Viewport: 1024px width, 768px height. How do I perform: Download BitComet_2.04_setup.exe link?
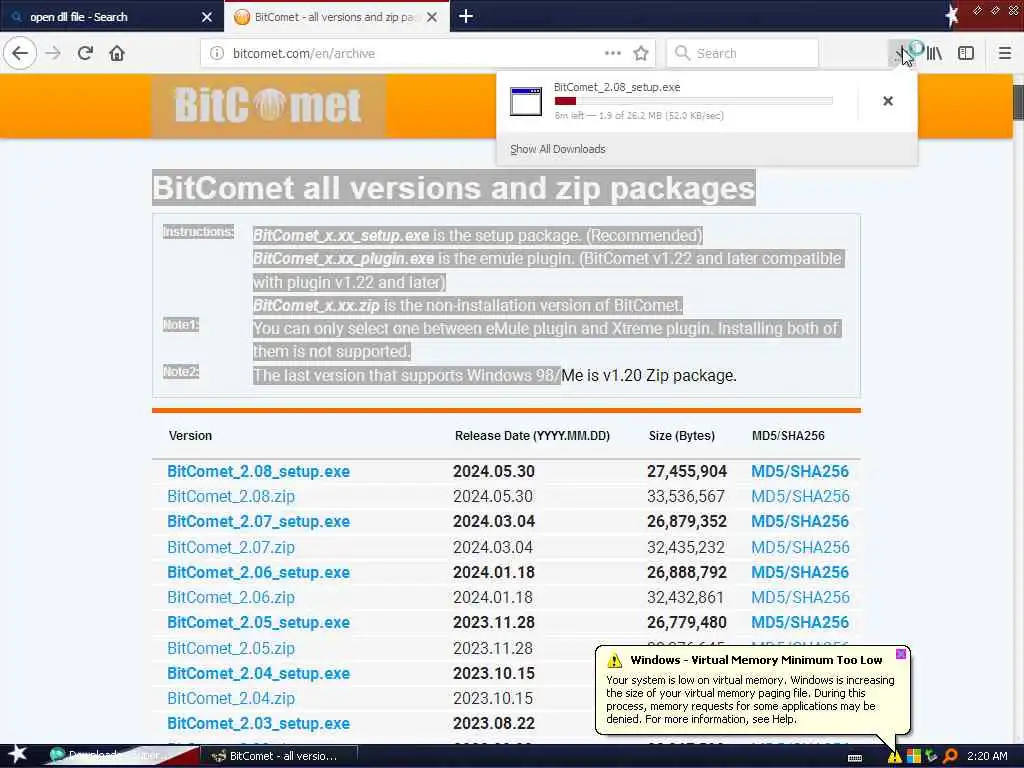259,673
